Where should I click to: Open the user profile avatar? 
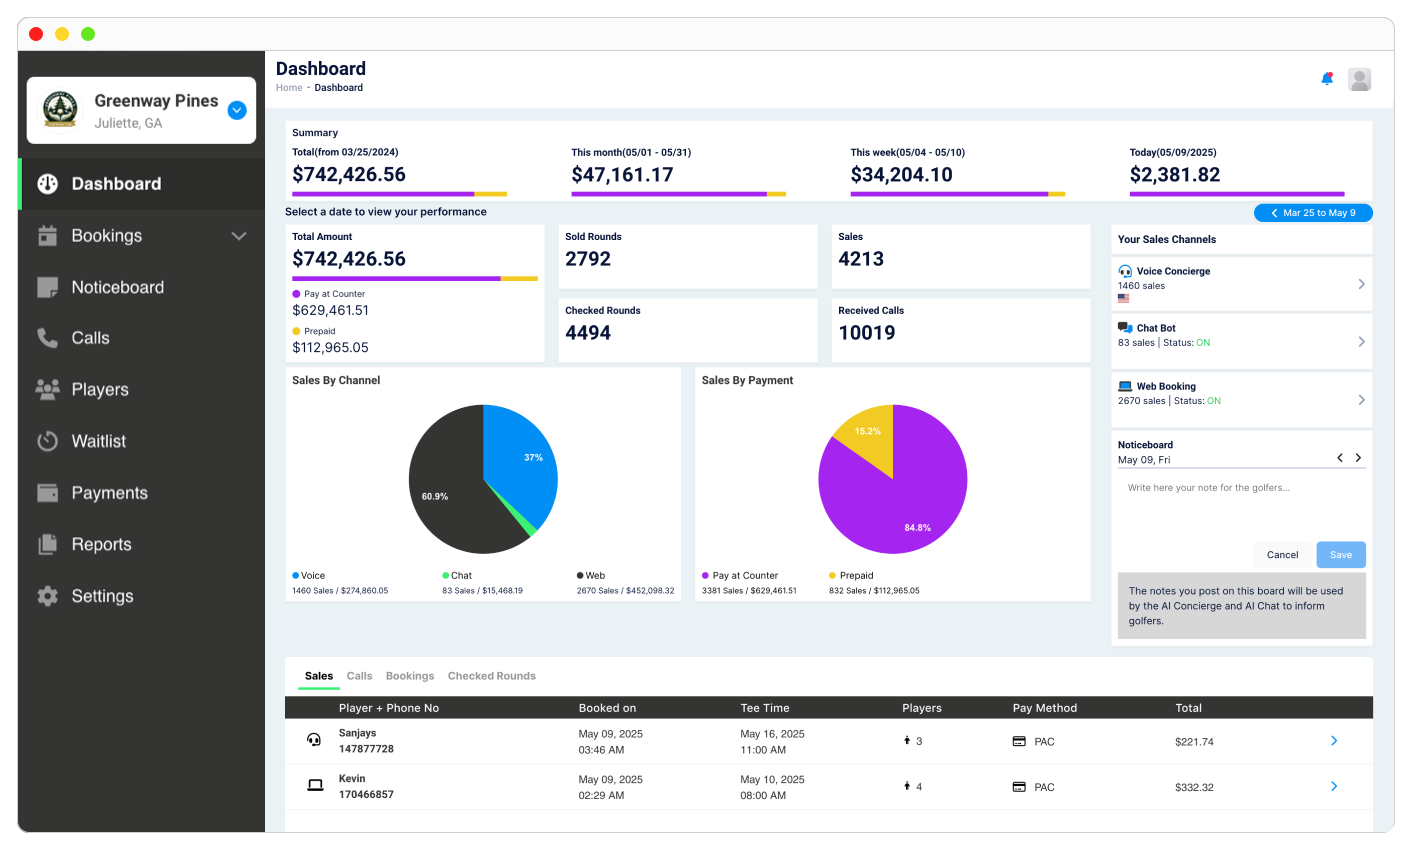(1359, 79)
